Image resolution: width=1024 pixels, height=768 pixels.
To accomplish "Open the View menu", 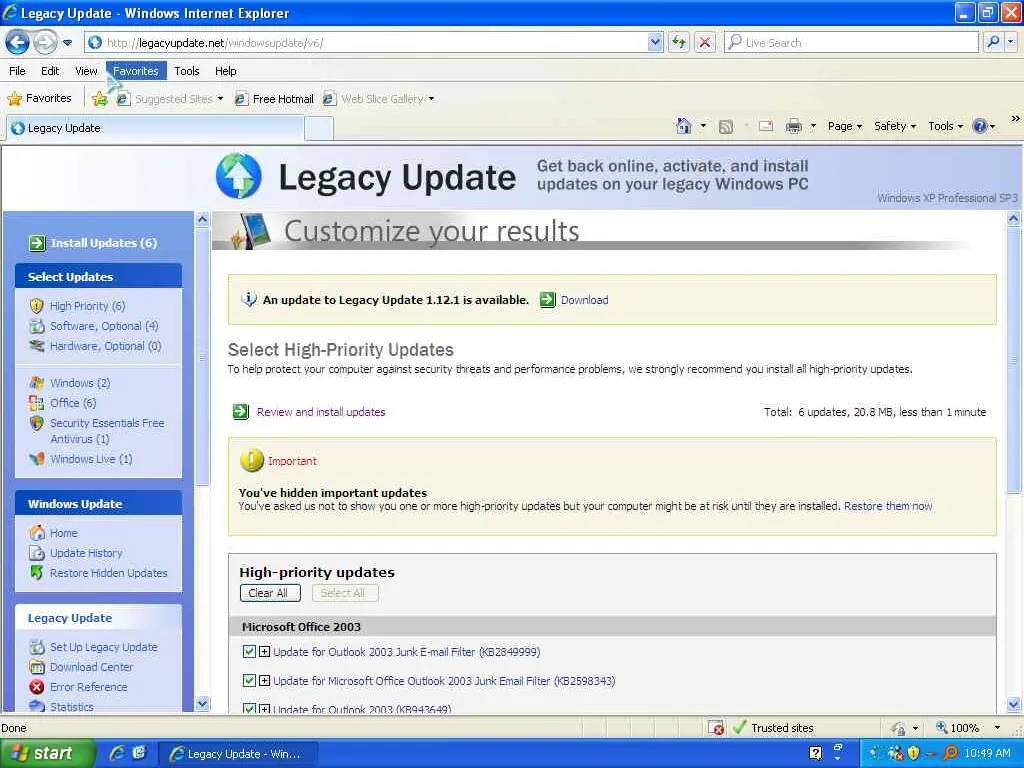I will 86,71.
